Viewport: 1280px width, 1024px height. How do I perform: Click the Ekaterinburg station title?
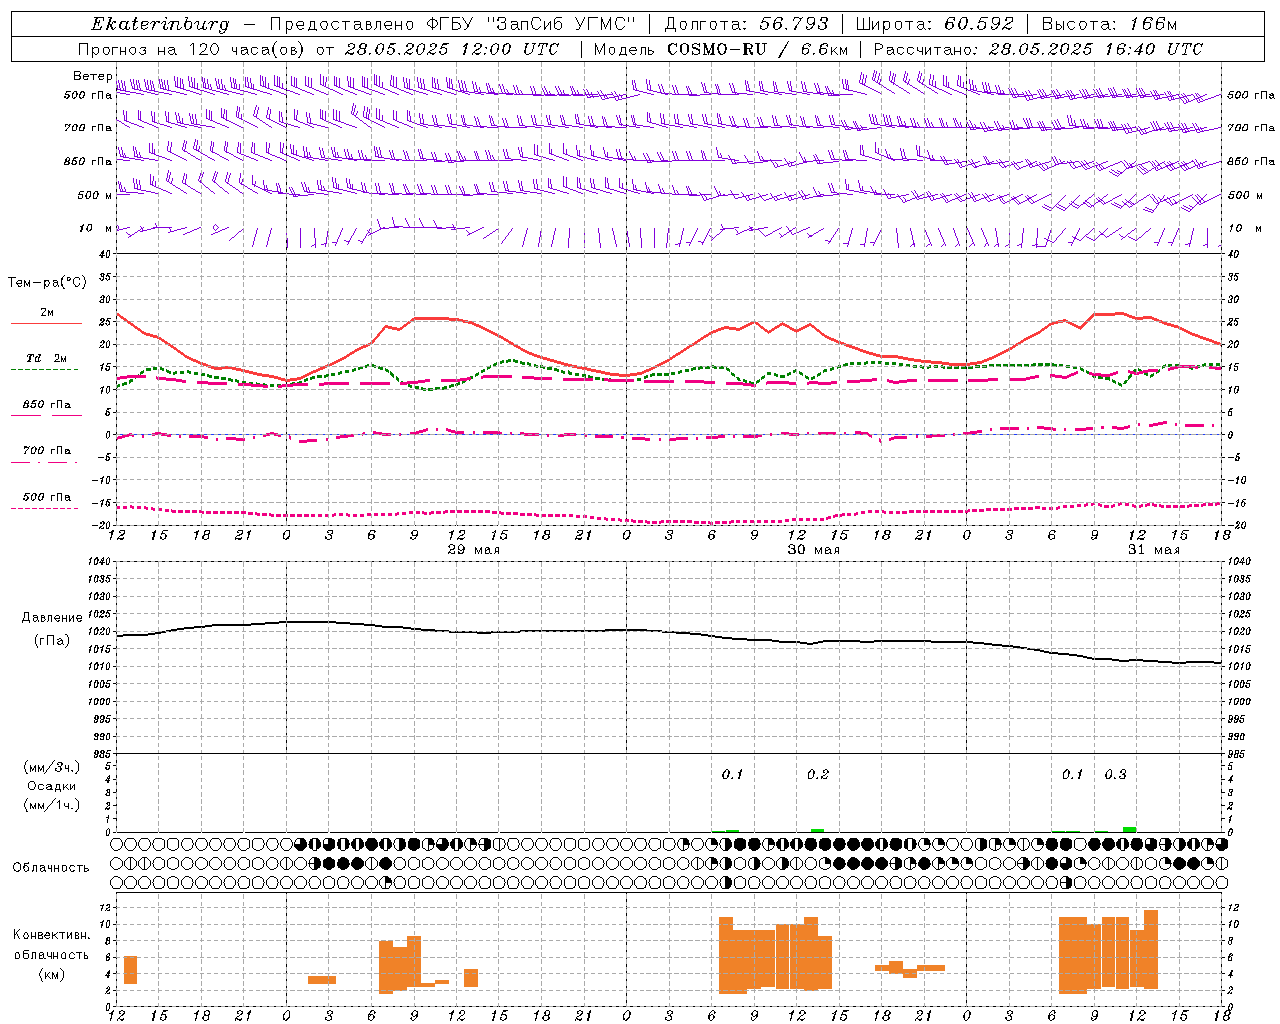160,24
